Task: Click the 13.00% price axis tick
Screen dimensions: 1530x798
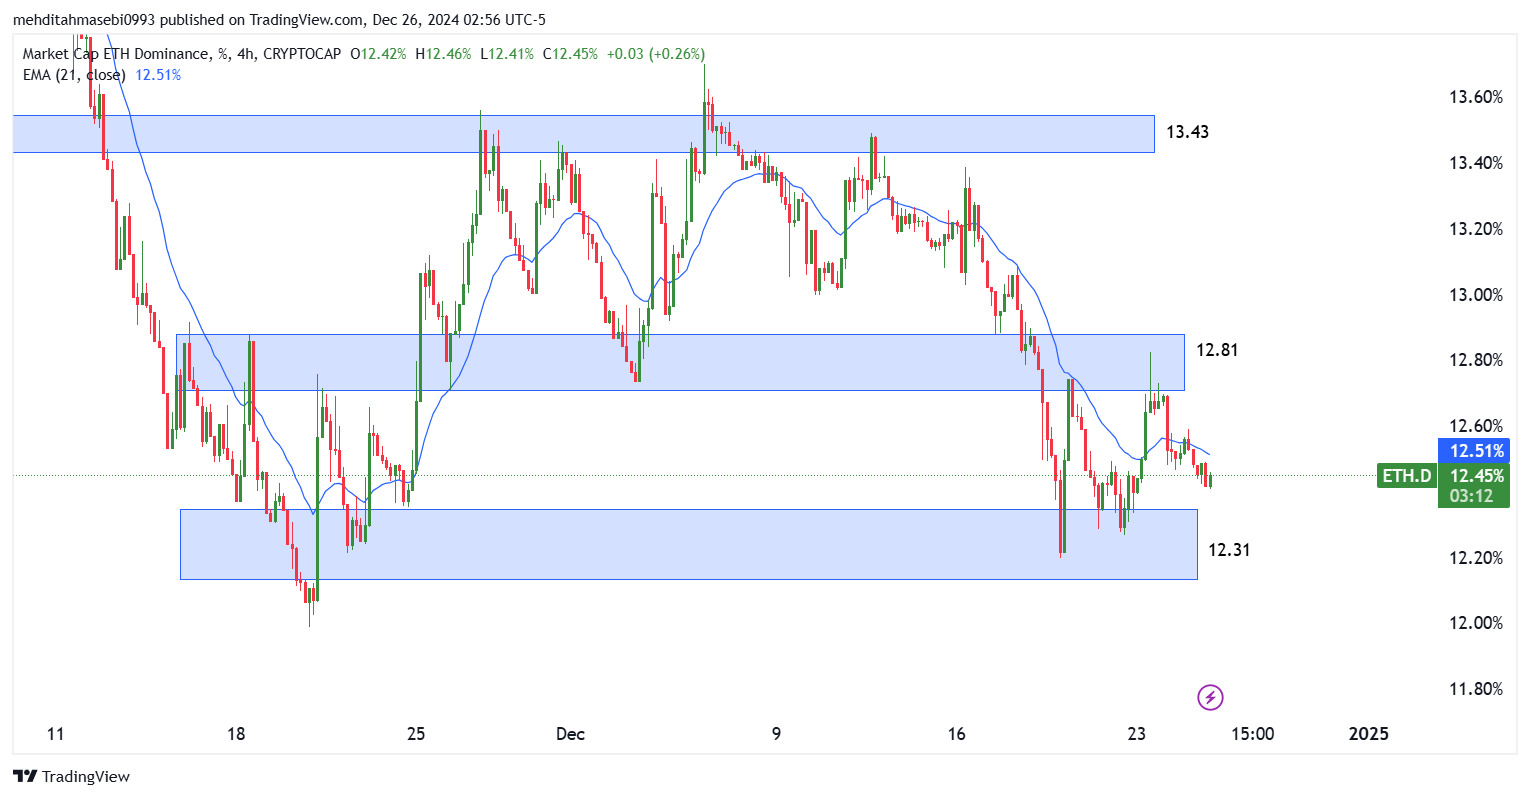Action: 1476,295
